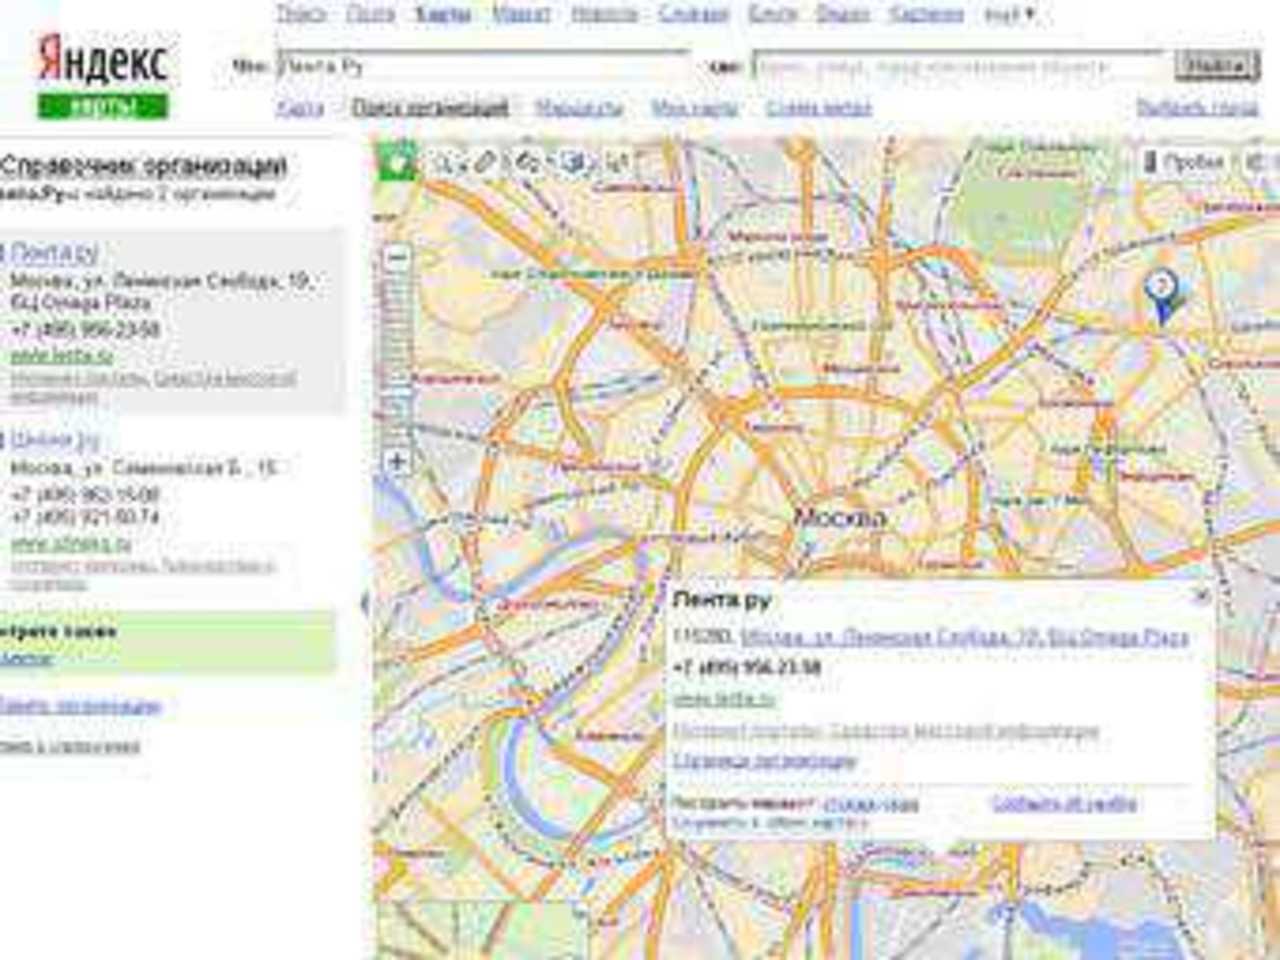Click the Справочник организаций heading
This screenshot has width=1280, height=960.
click(144, 165)
